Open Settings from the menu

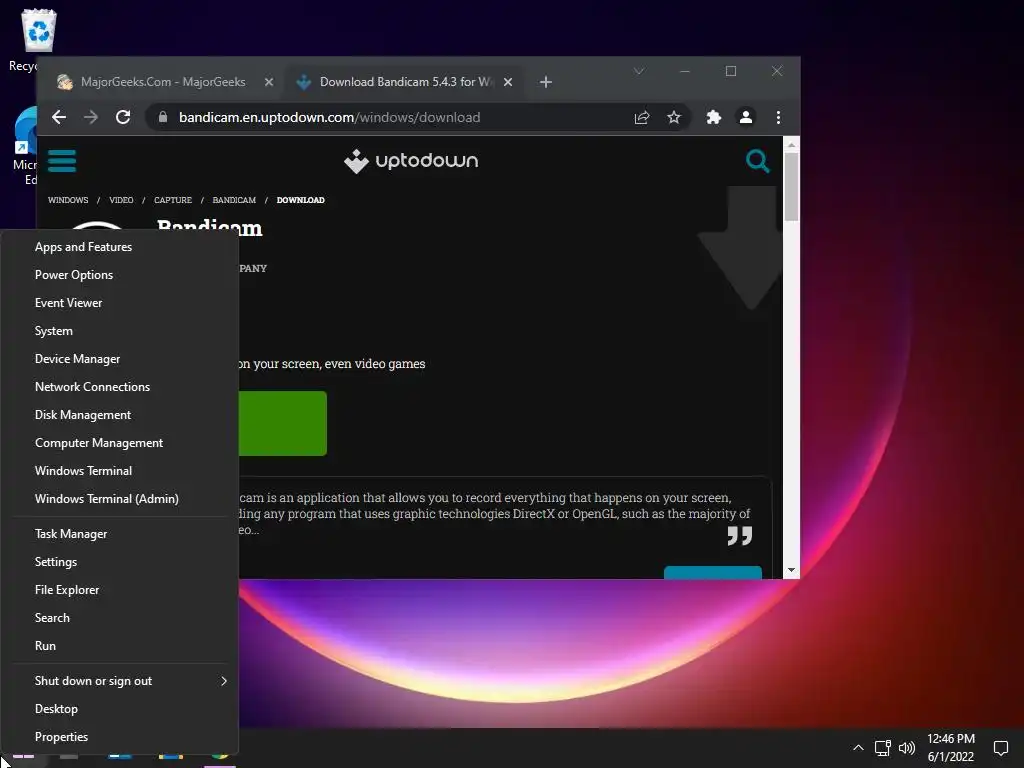point(120,562)
